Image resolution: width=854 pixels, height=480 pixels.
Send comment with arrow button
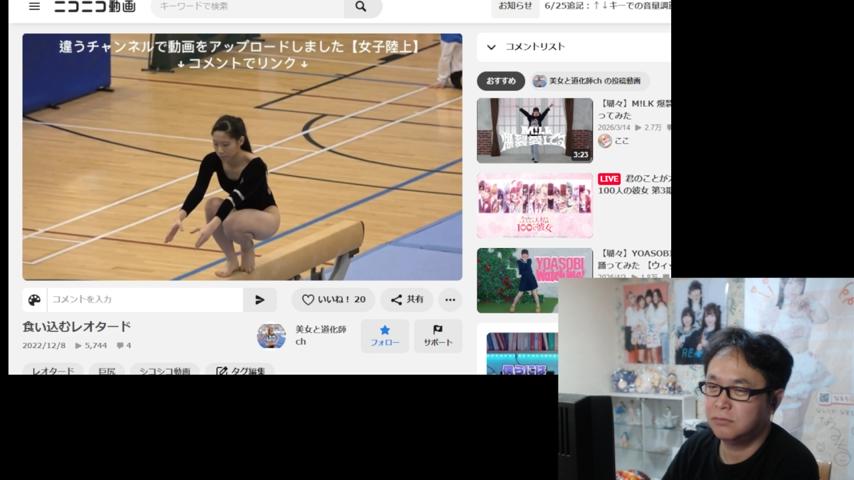click(260, 300)
